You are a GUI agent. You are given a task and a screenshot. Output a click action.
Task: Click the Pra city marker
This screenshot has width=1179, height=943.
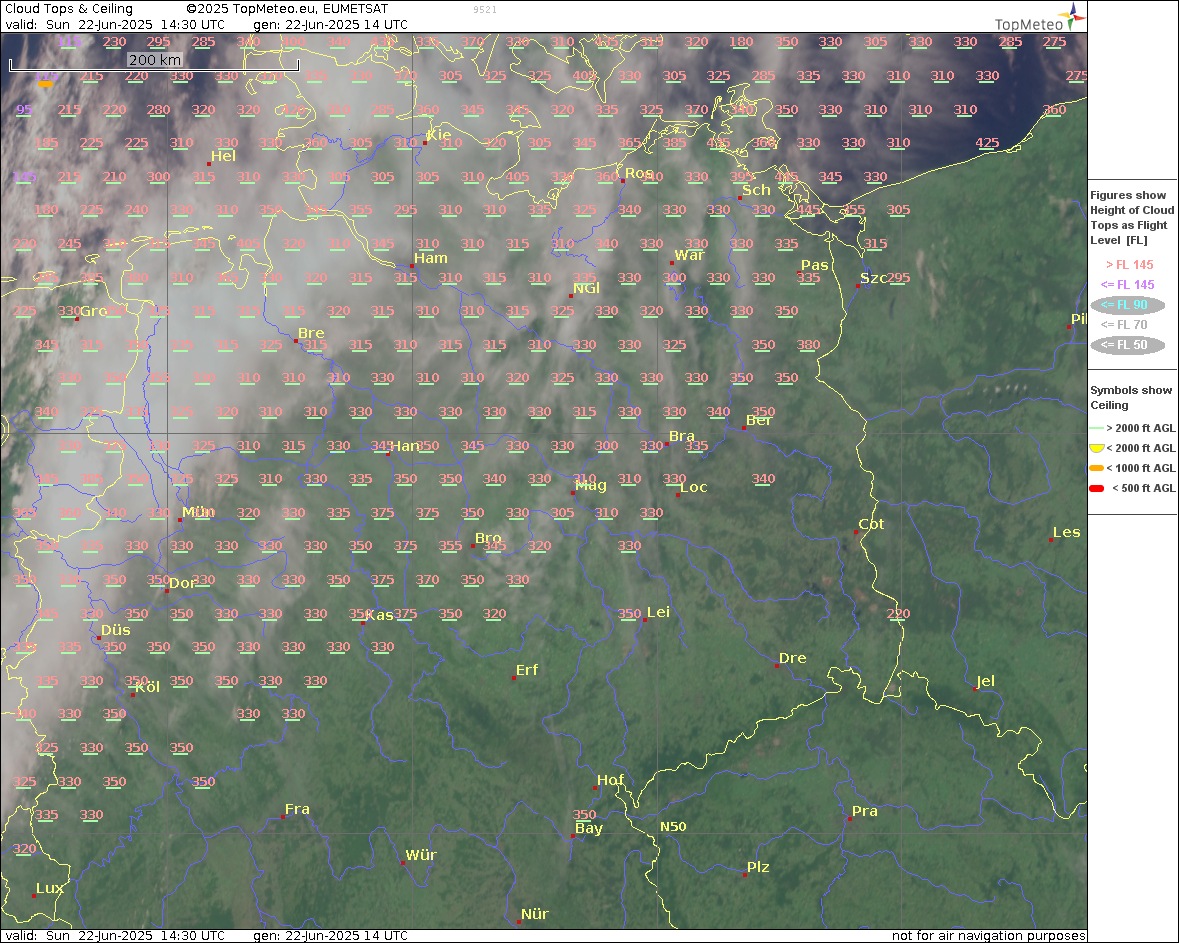849,819
